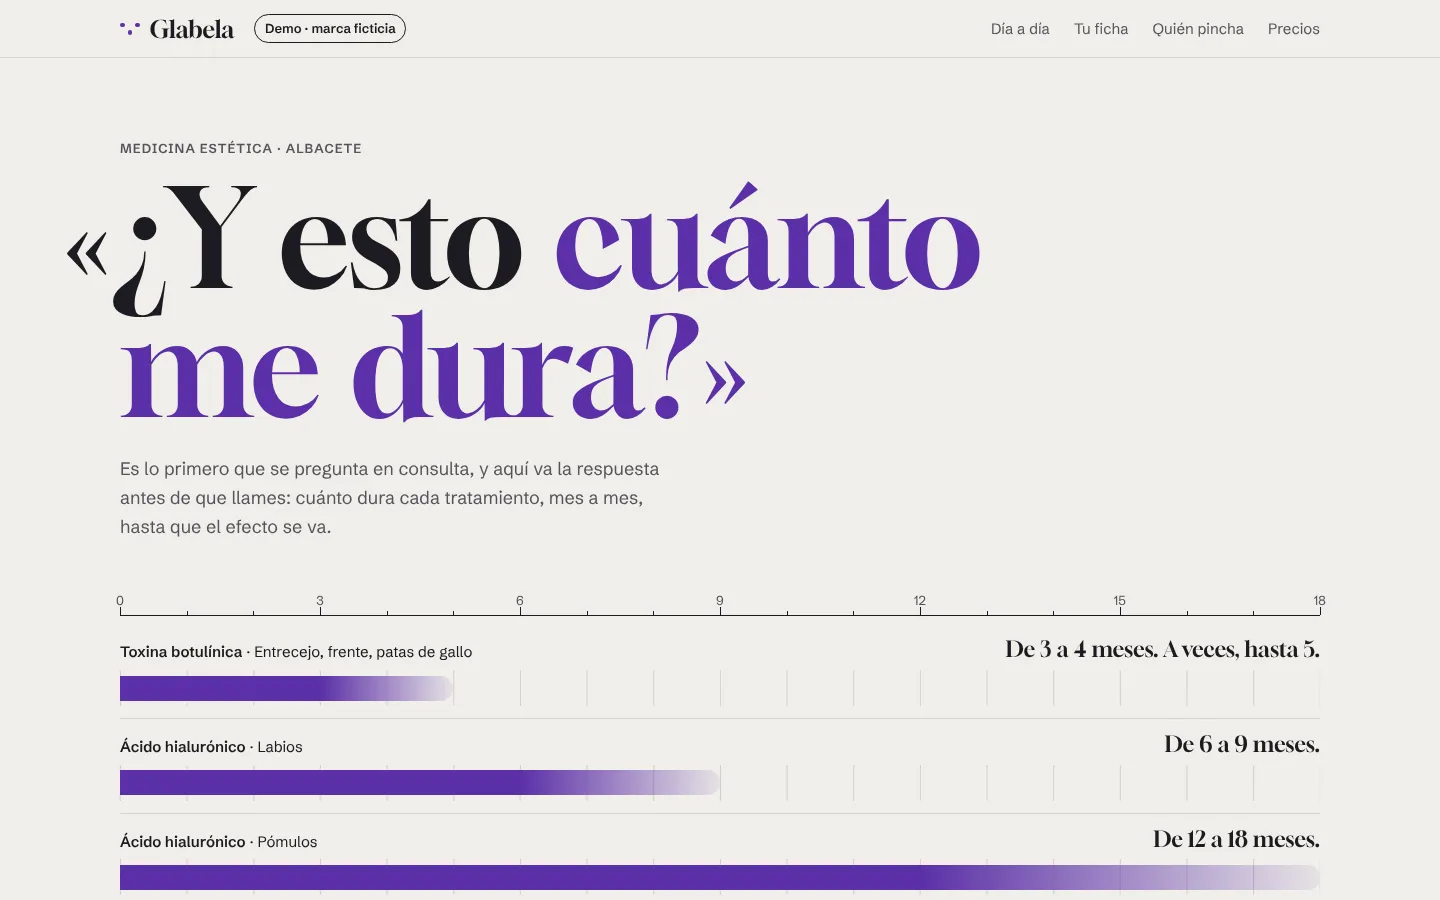The image size is (1440, 900).
Task: Open the Precios page
Action: 1294,29
